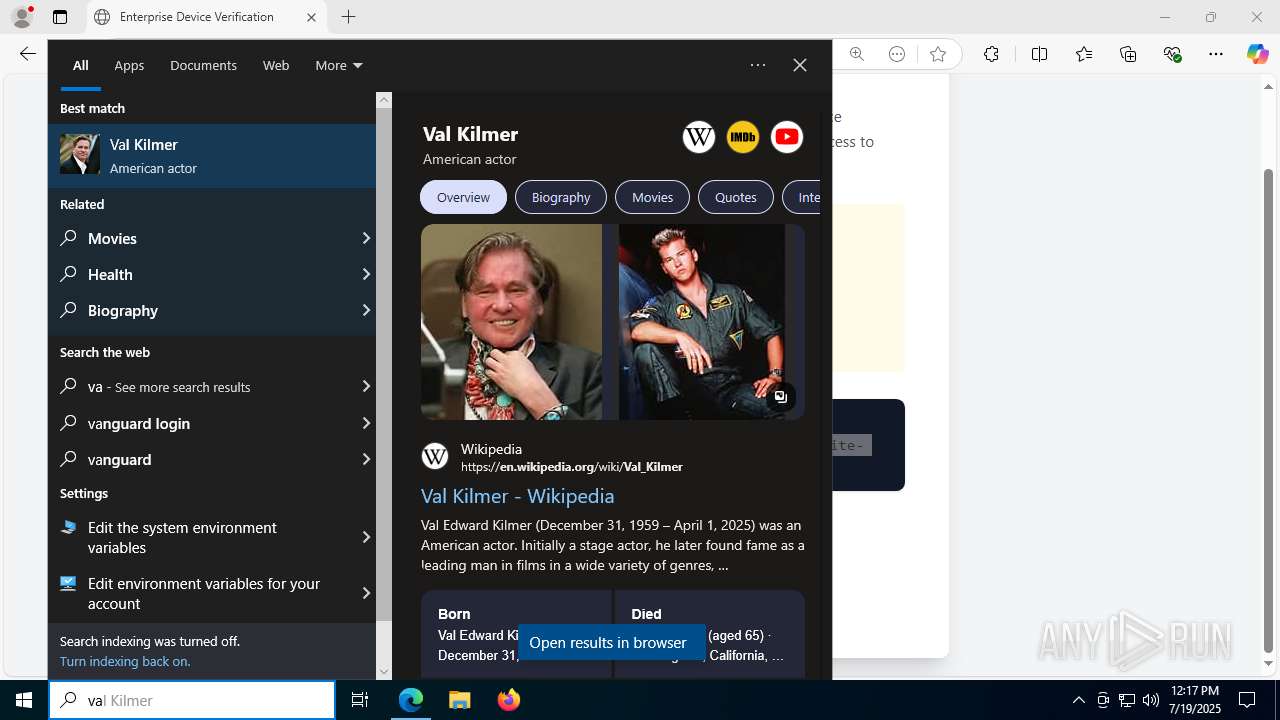Open the Windows Start button
Viewport: 1280px width, 720px height.
[x=24, y=700]
